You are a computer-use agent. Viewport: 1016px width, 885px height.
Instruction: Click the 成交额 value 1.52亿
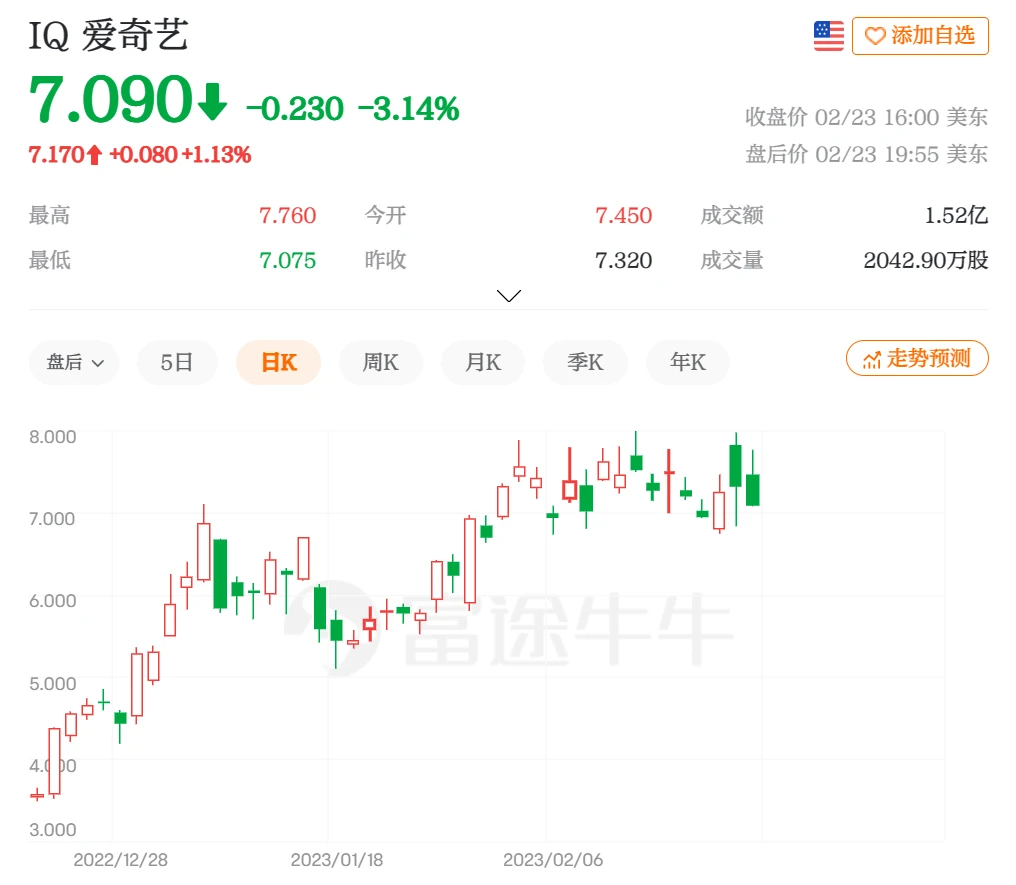pyautogui.click(x=956, y=215)
